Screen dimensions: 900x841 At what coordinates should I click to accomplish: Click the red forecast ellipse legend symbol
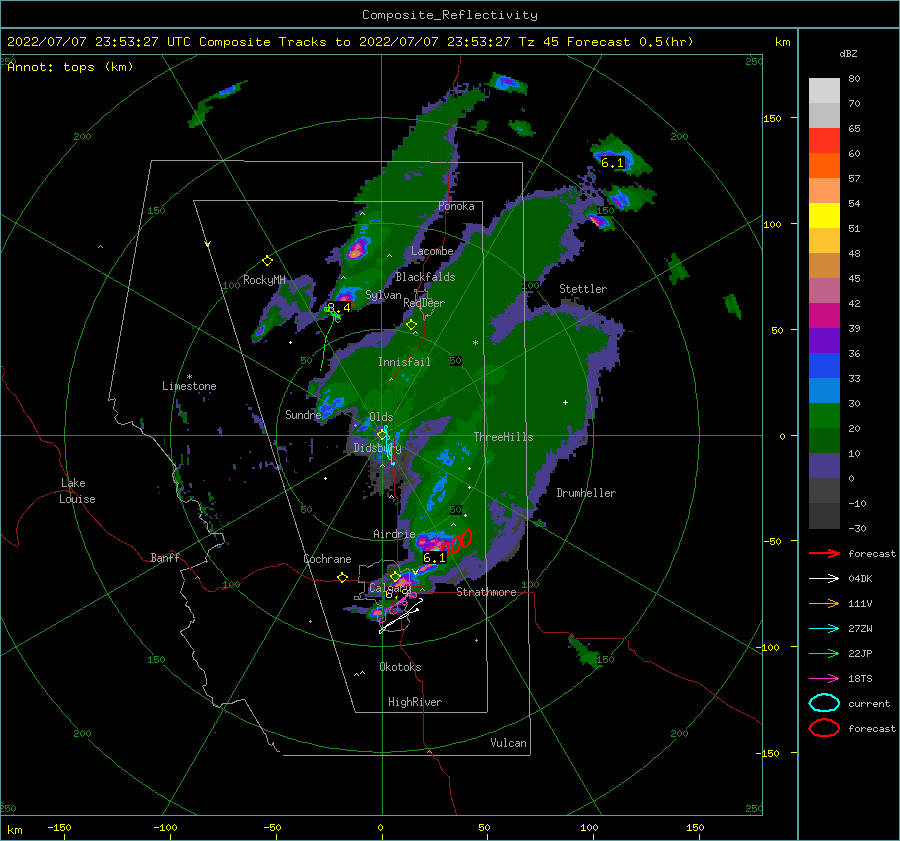[x=824, y=728]
